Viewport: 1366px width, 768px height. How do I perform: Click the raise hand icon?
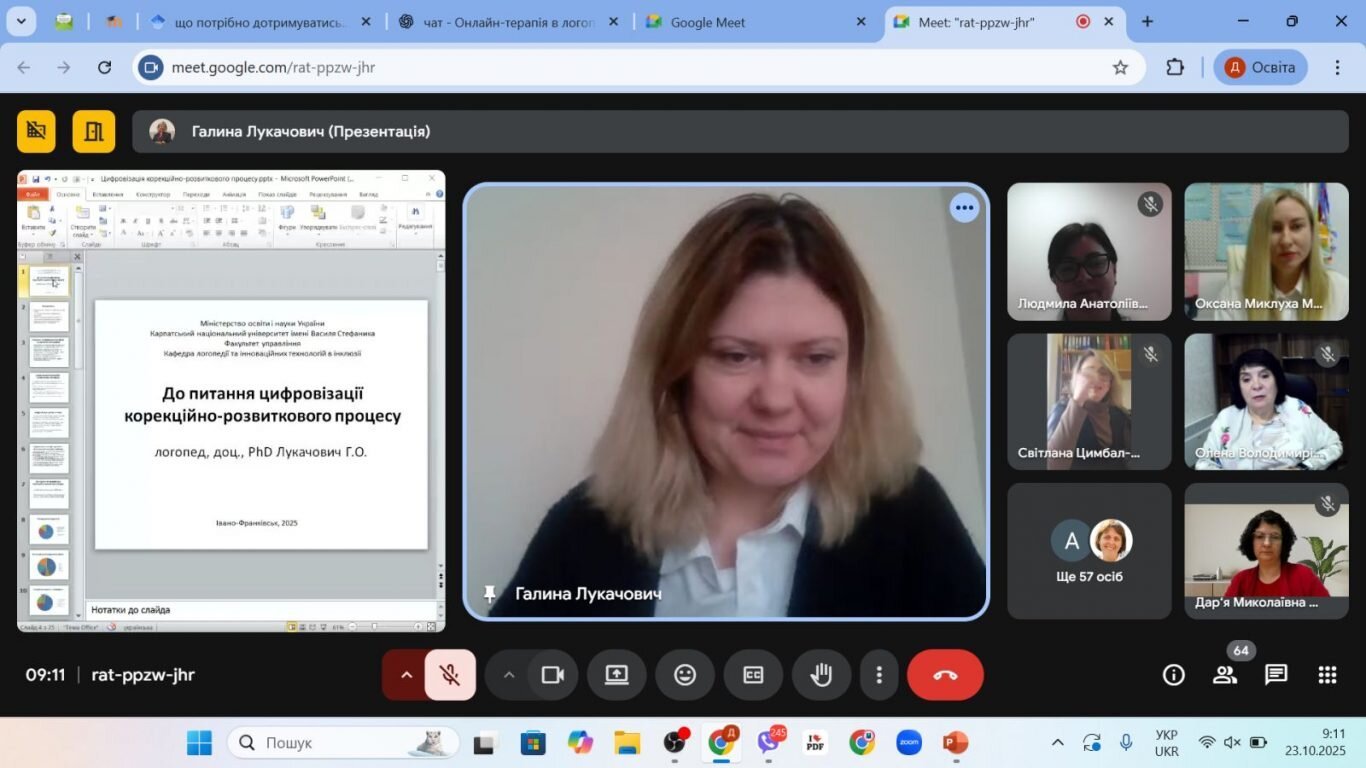click(x=821, y=675)
